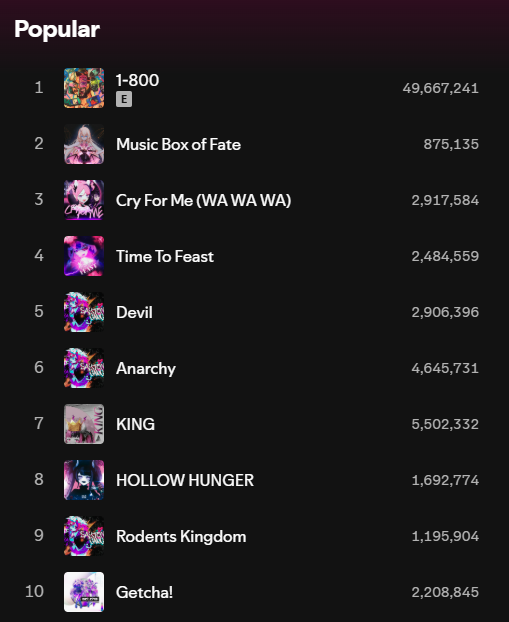Click the Time To Feast song title
The width and height of the screenshot is (509, 622).
[165, 256]
